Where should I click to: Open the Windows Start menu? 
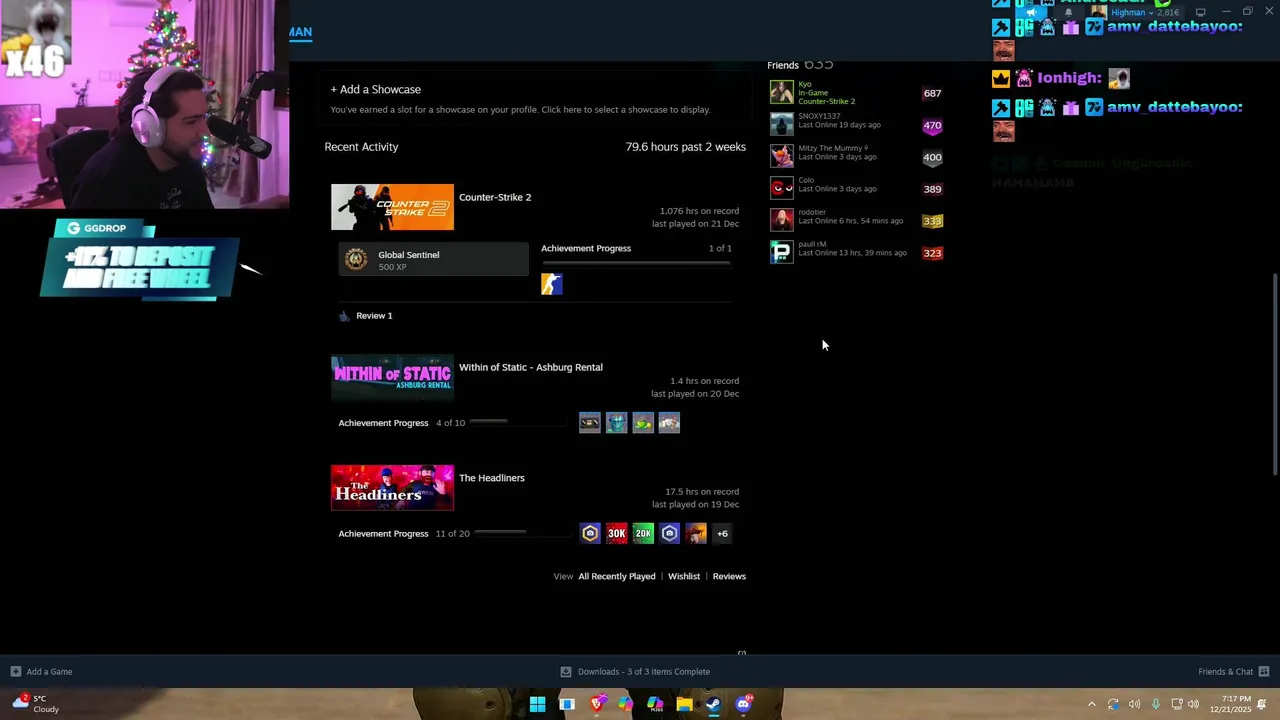[537, 704]
